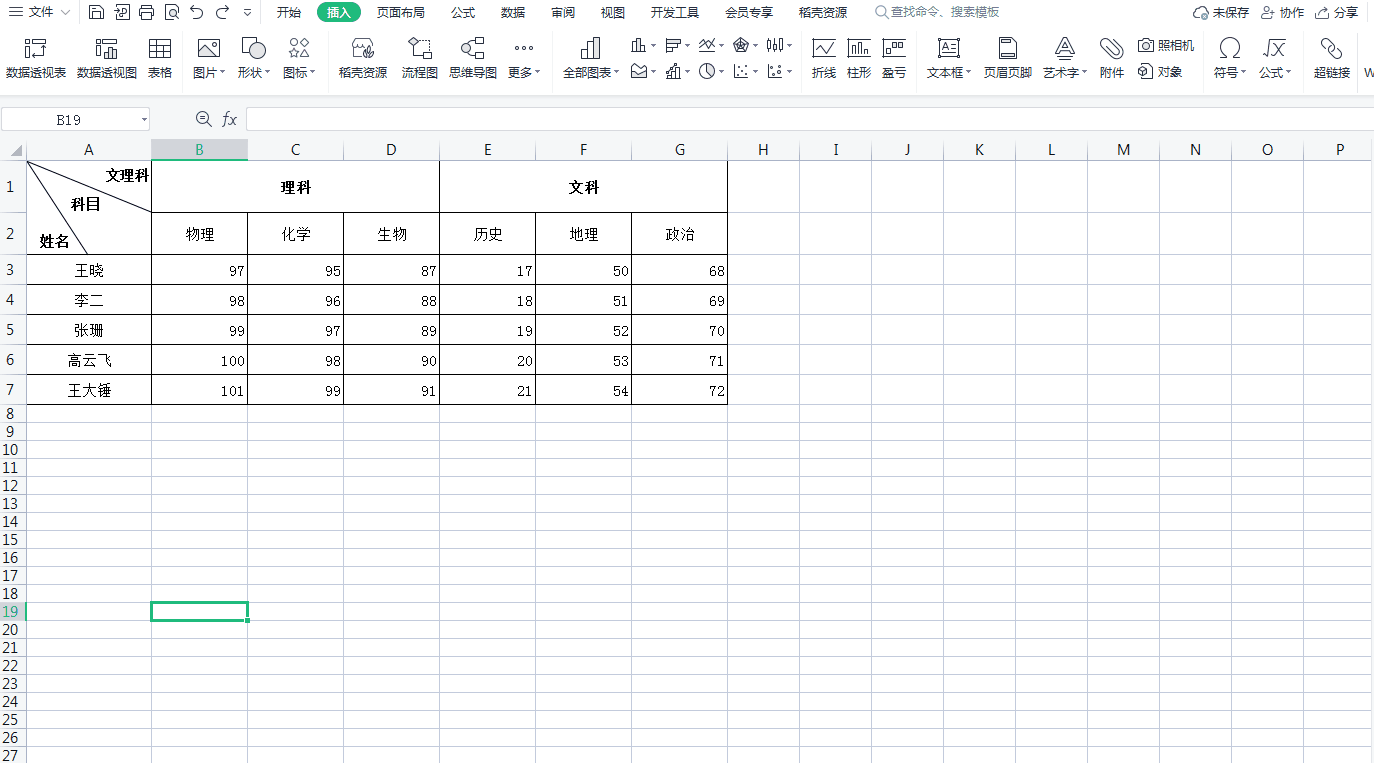Click the fx insert function icon
This screenshot has width=1374, height=763.
[229, 119]
